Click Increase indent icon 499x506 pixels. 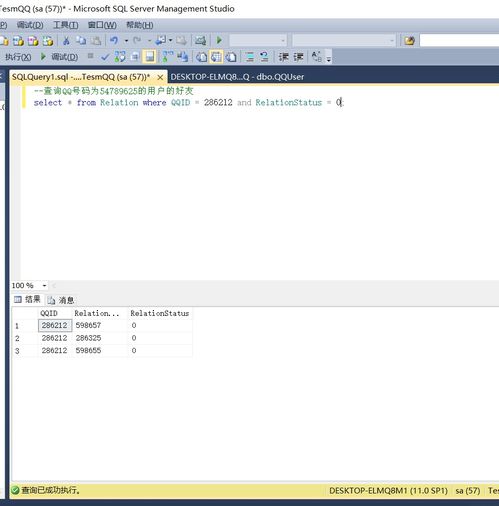298,57
